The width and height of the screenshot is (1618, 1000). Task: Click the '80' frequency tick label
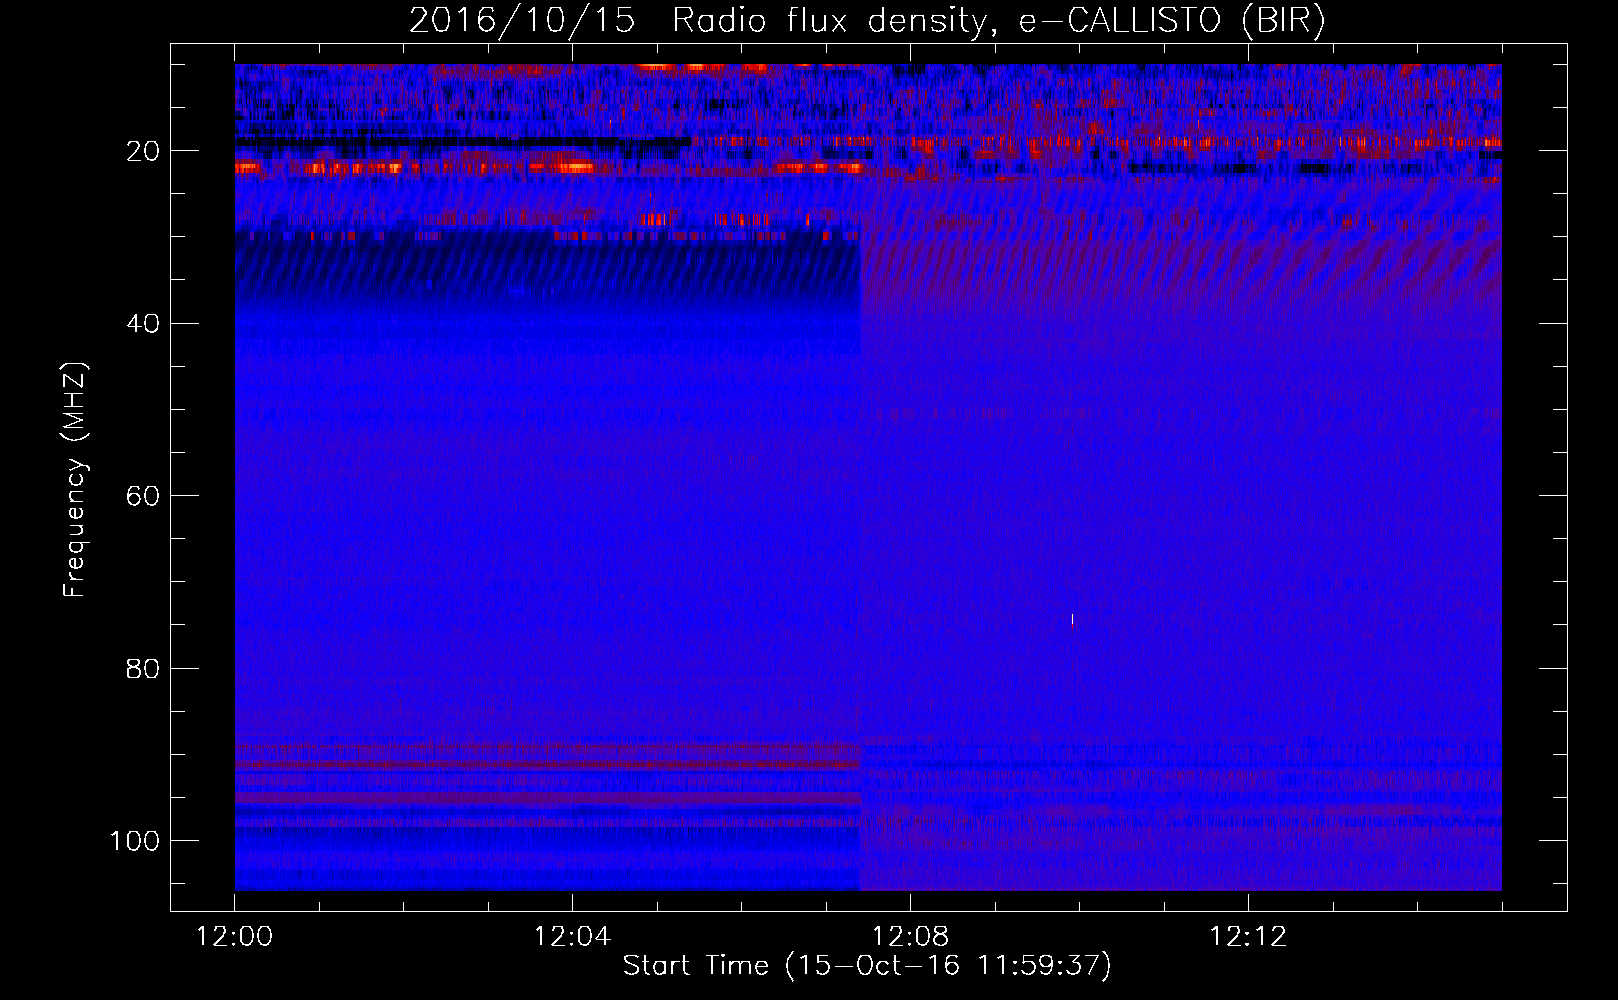pyautogui.click(x=144, y=669)
